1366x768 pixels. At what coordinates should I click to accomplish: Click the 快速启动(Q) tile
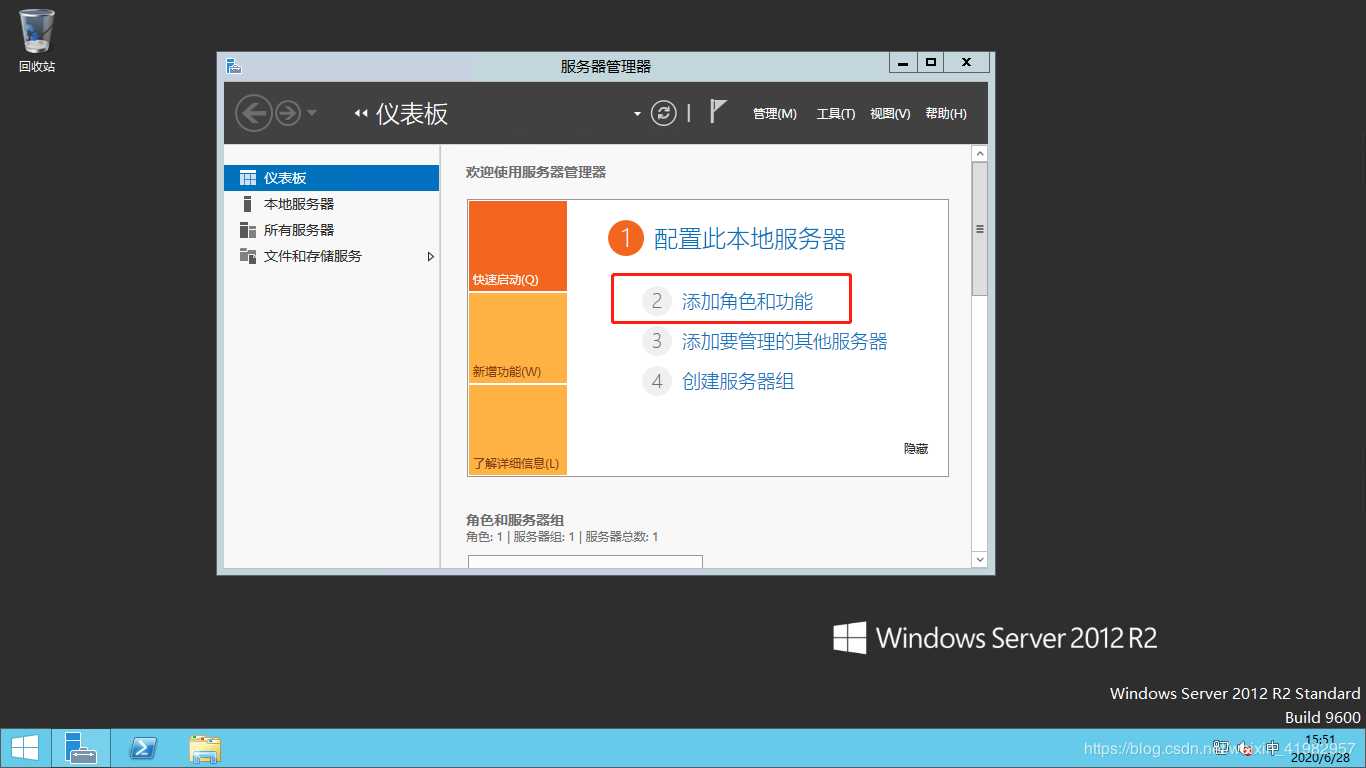click(x=517, y=246)
